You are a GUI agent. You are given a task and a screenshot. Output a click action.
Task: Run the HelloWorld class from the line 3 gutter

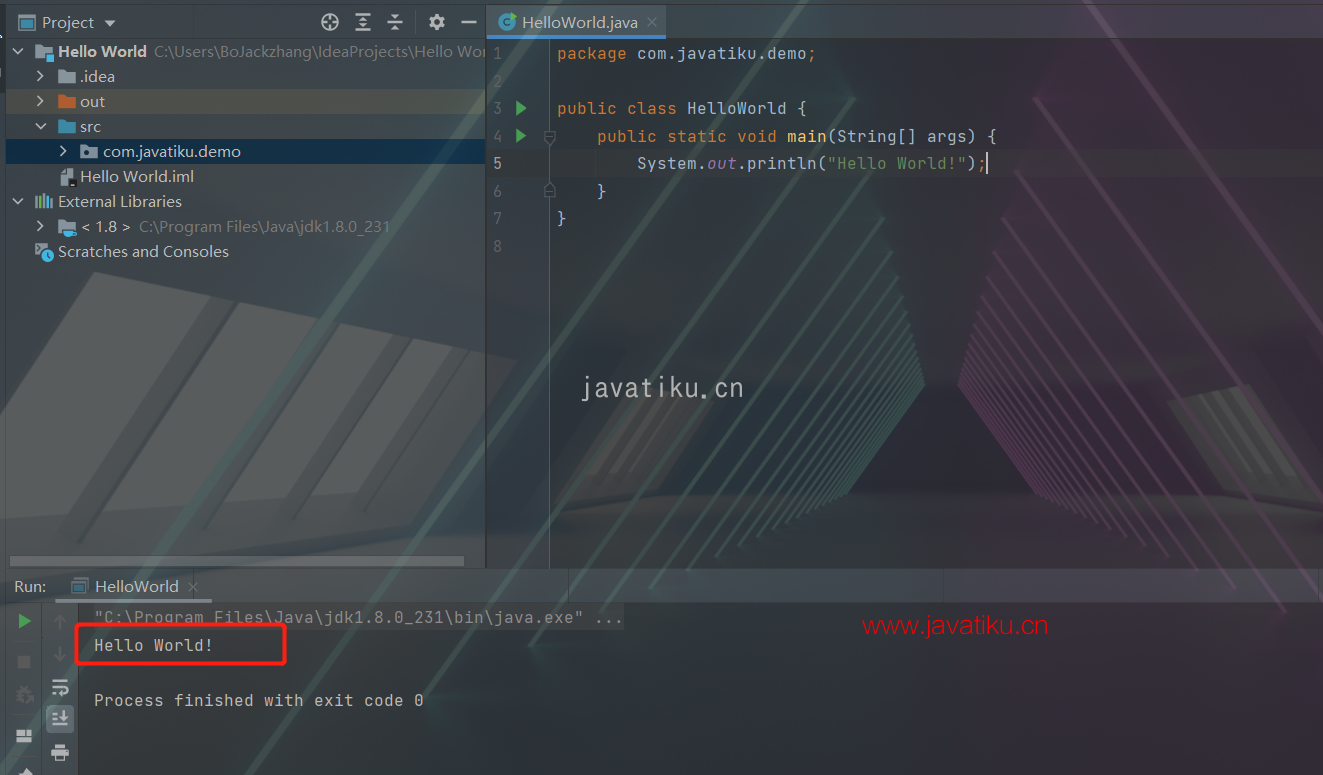tap(521, 108)
